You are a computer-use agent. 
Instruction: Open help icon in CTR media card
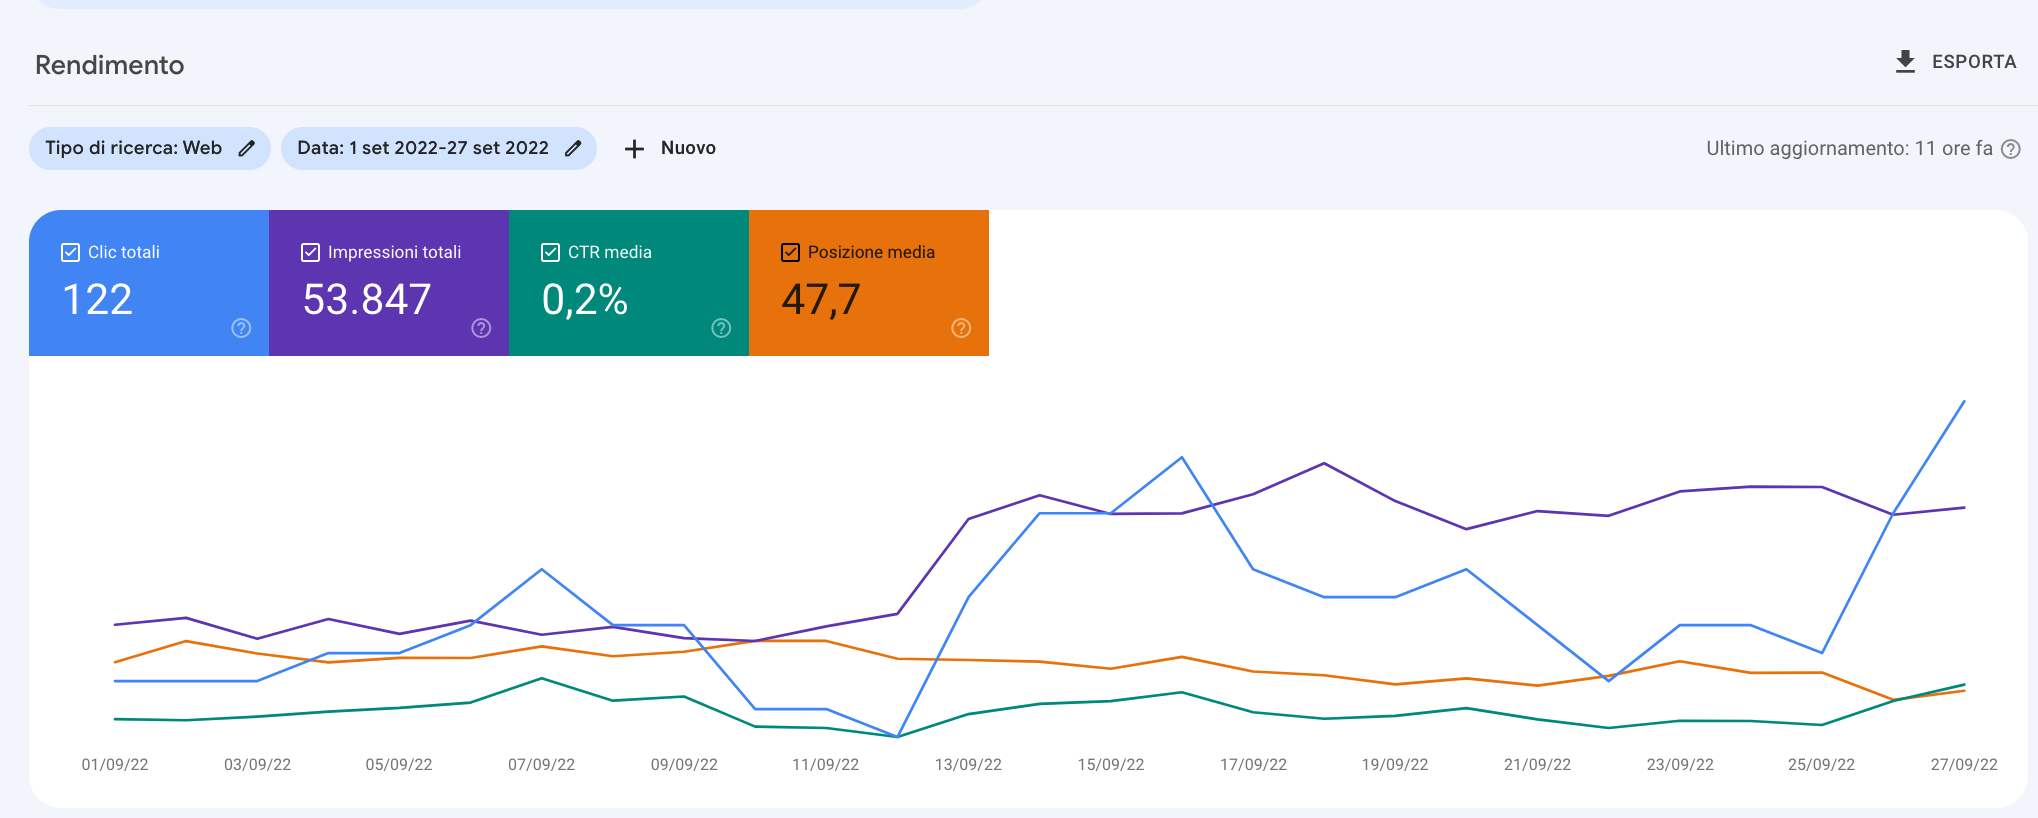[721, 328]
